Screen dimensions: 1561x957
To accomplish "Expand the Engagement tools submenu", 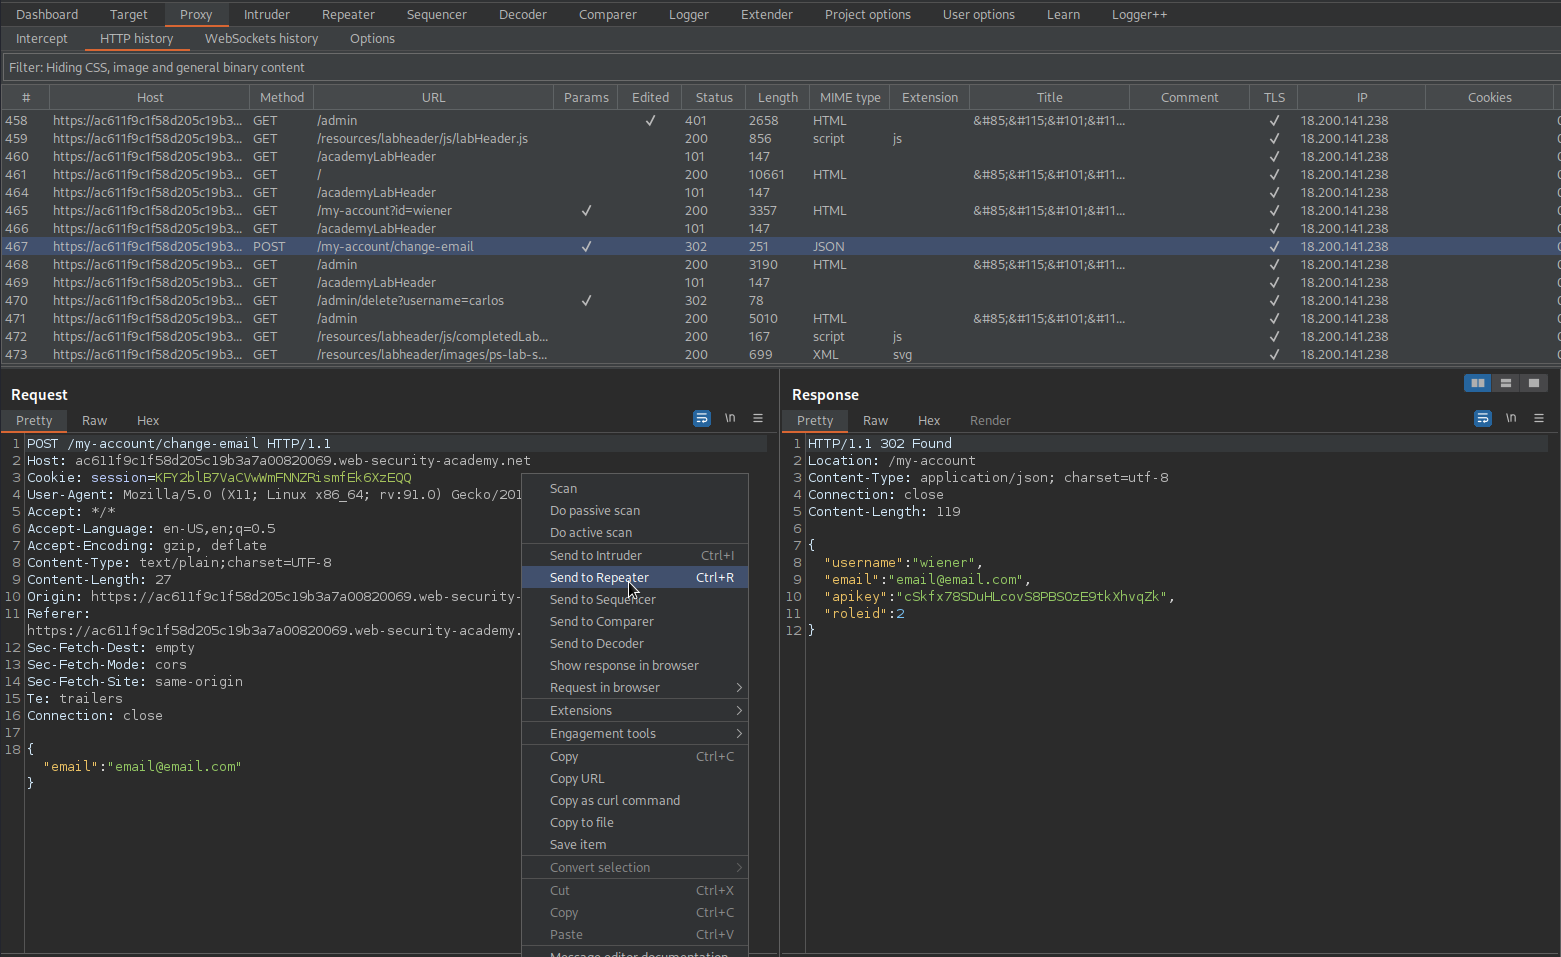I will [x=635, y=733].
